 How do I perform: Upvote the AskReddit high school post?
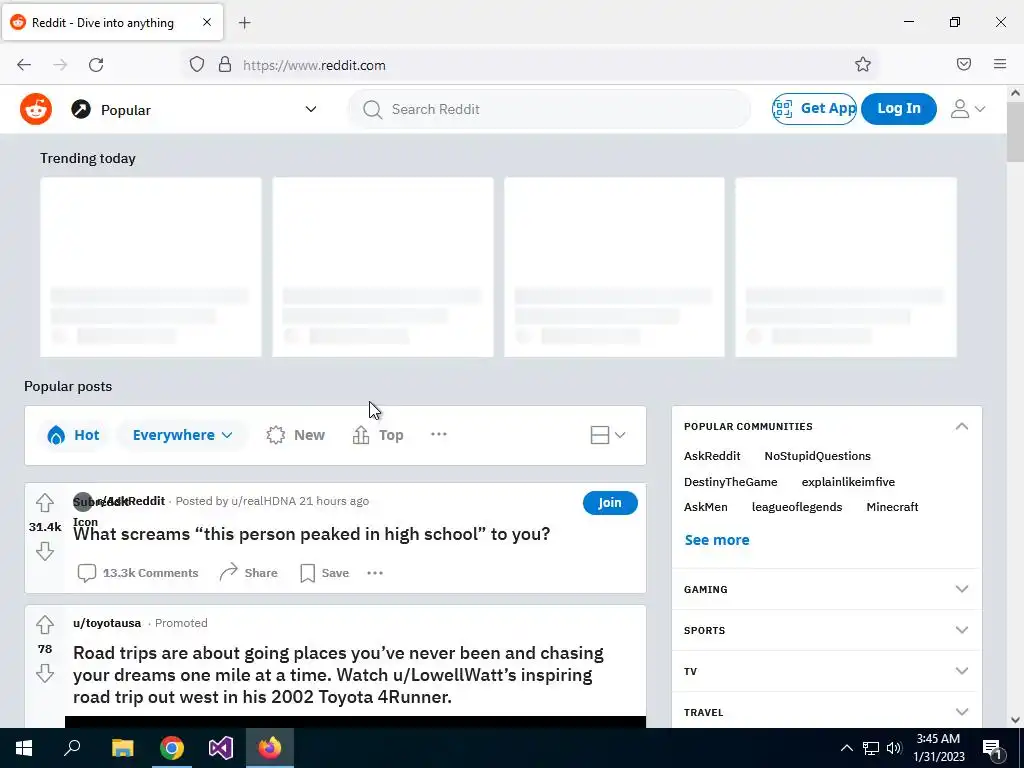[44, 503]
